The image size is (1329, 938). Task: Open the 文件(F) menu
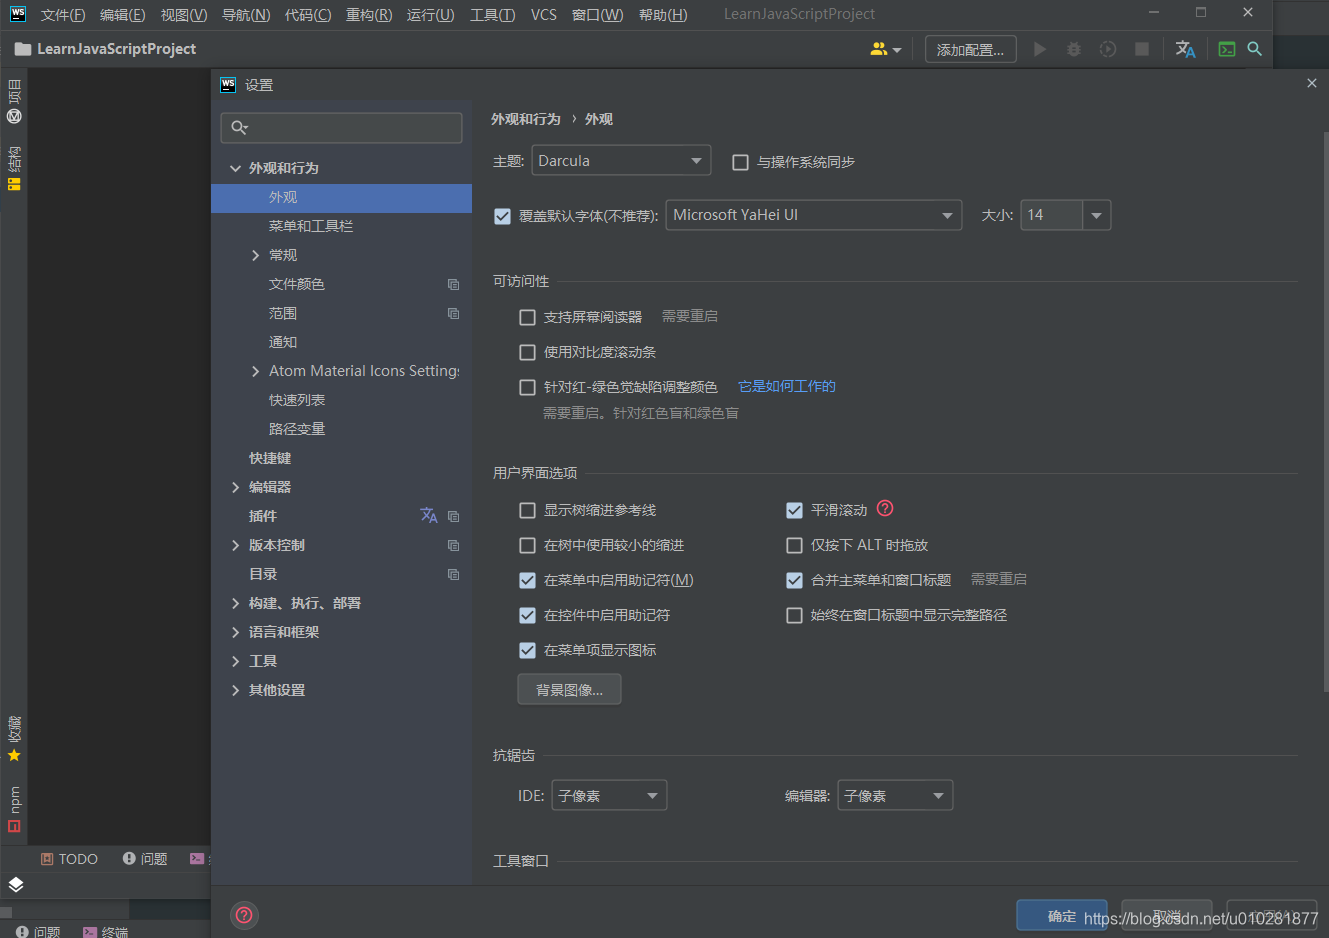pyautogui.click(x=63, y=14)
